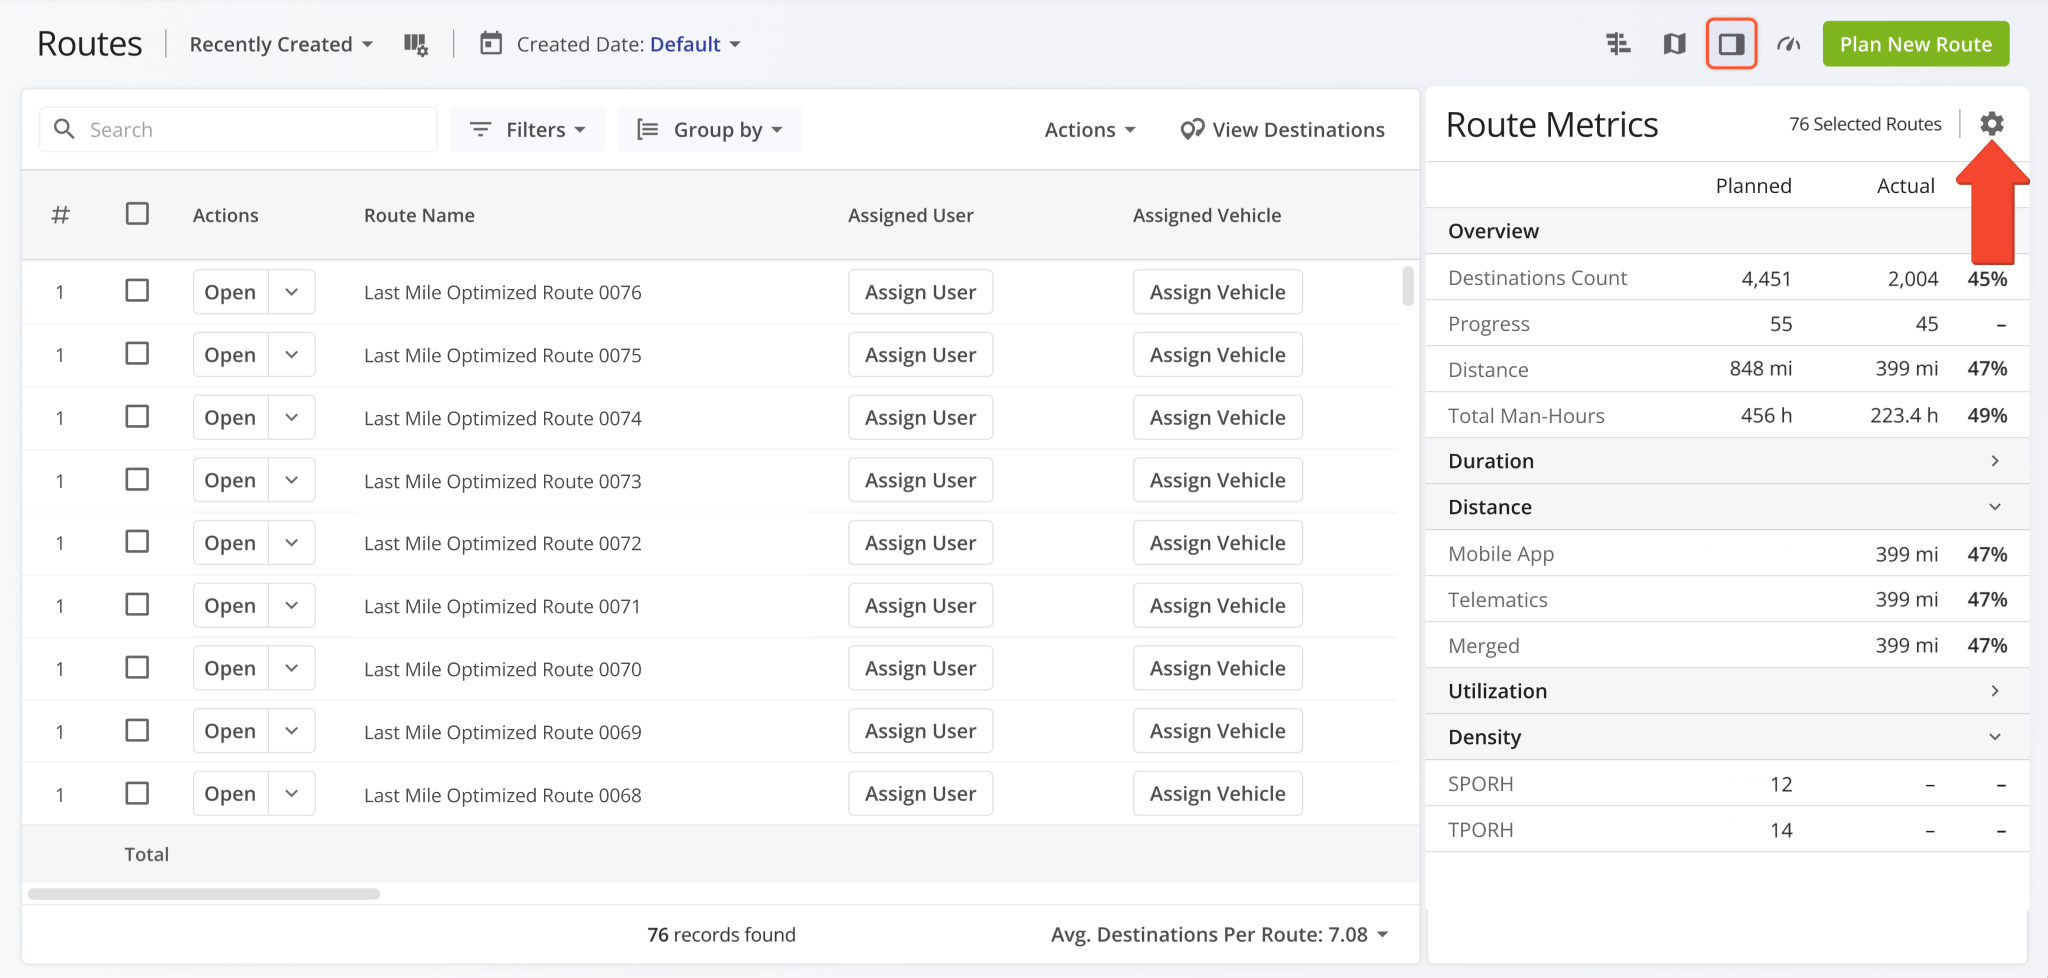The height and width of the screenshot is (978, 2048).
Task: Select the split panel view icon
Action: tap(1732, 43)
